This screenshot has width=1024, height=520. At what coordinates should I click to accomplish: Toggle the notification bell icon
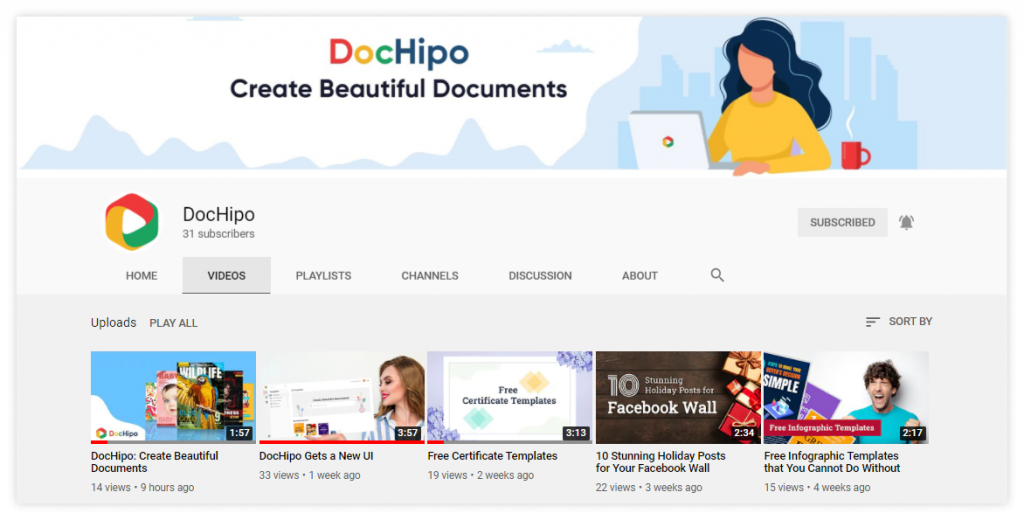click(906, 222)
